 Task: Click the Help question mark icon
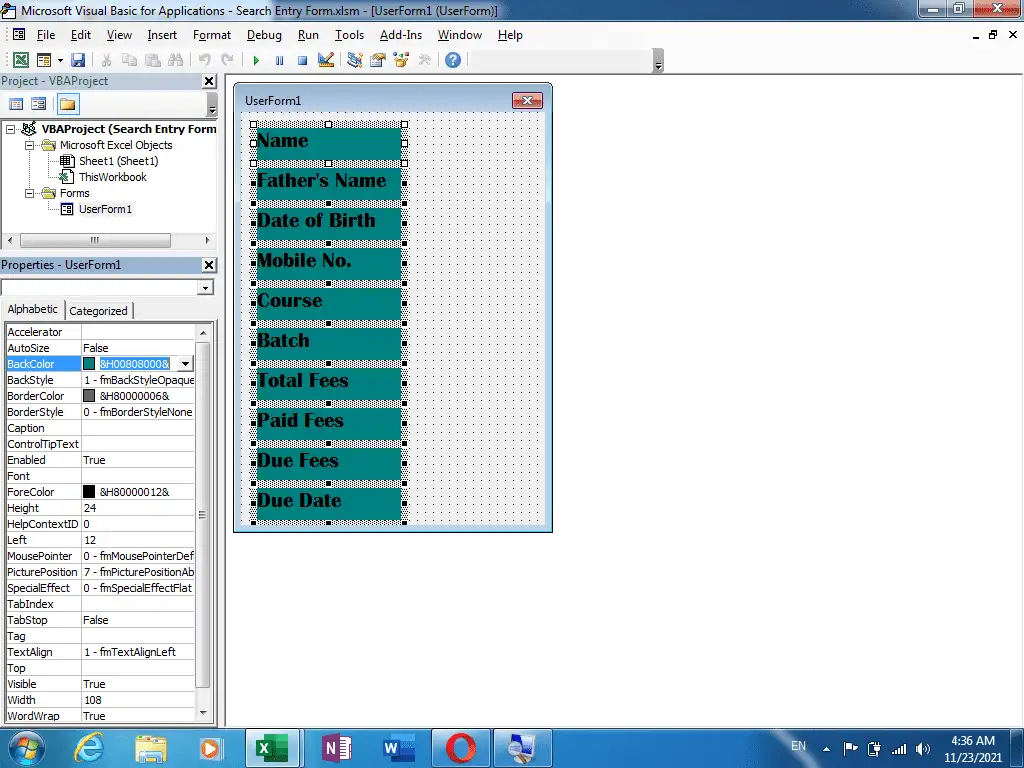click(453, 60)
